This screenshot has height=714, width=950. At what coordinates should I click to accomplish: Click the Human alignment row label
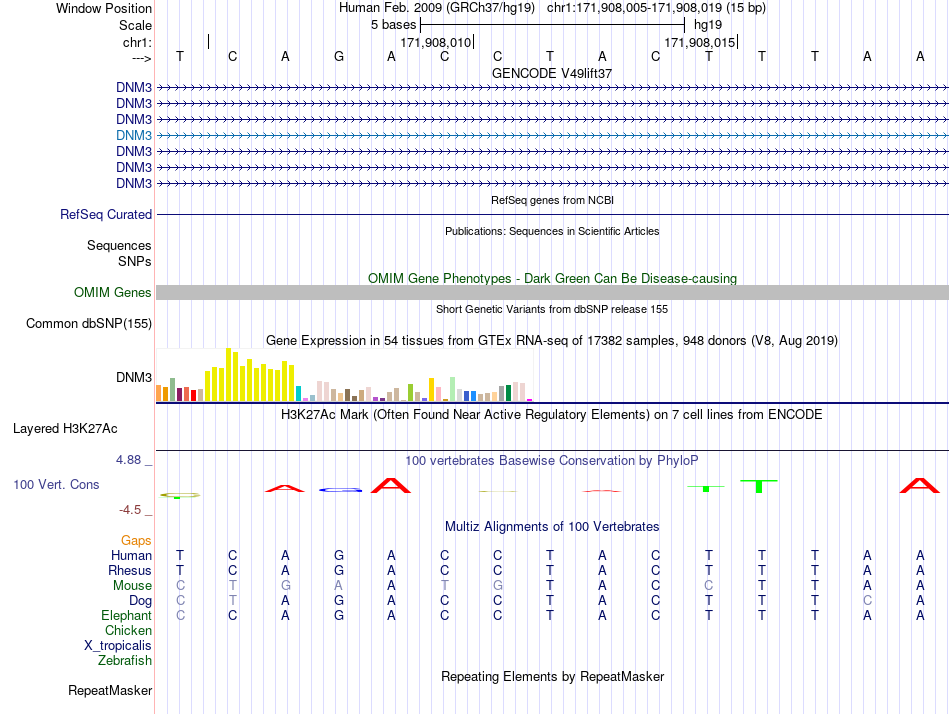(131, 556)
